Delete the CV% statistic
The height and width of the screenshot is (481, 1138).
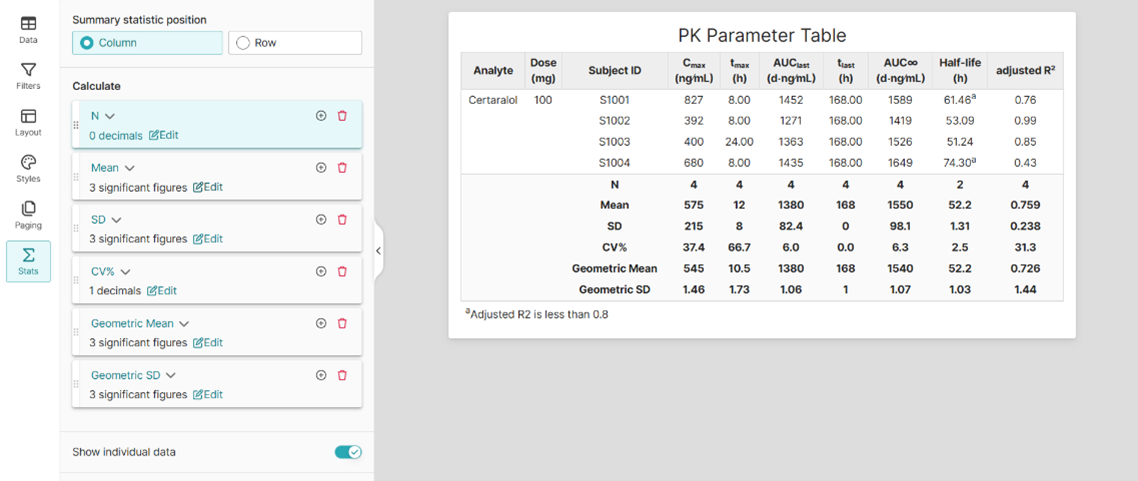343,271
